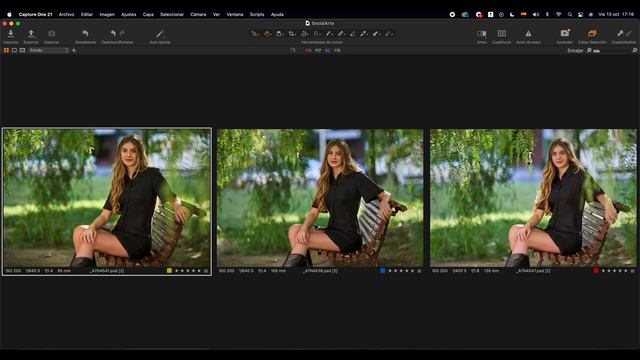Open the Cámara menu
This screenshot has width=640, height=360.
[198, 14]
